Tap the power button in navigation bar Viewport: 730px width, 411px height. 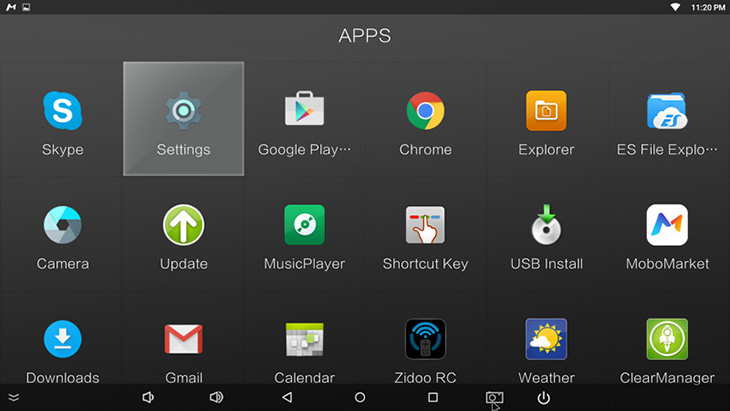click(x=543, y=397)
